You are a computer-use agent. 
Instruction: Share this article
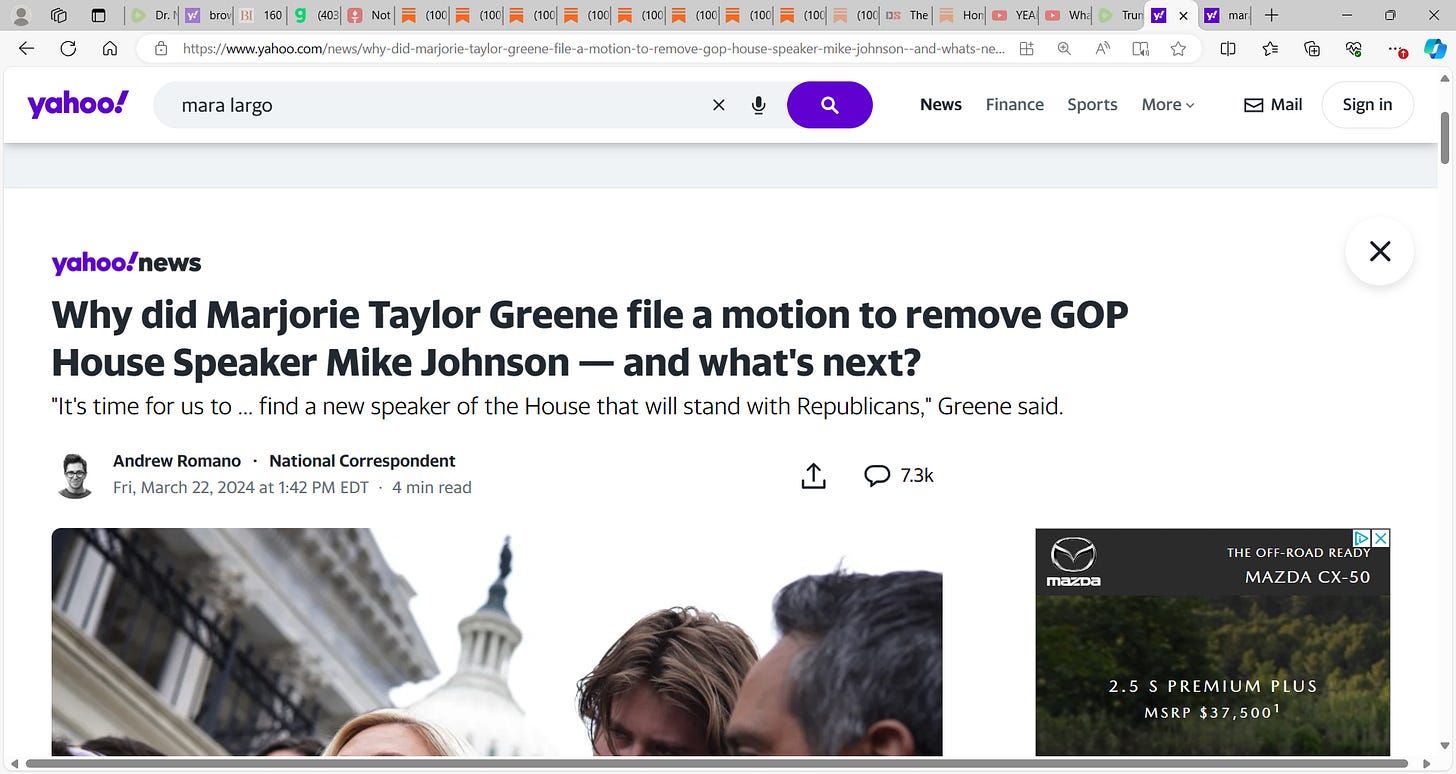pyautogui.click(x=814, y=476)
